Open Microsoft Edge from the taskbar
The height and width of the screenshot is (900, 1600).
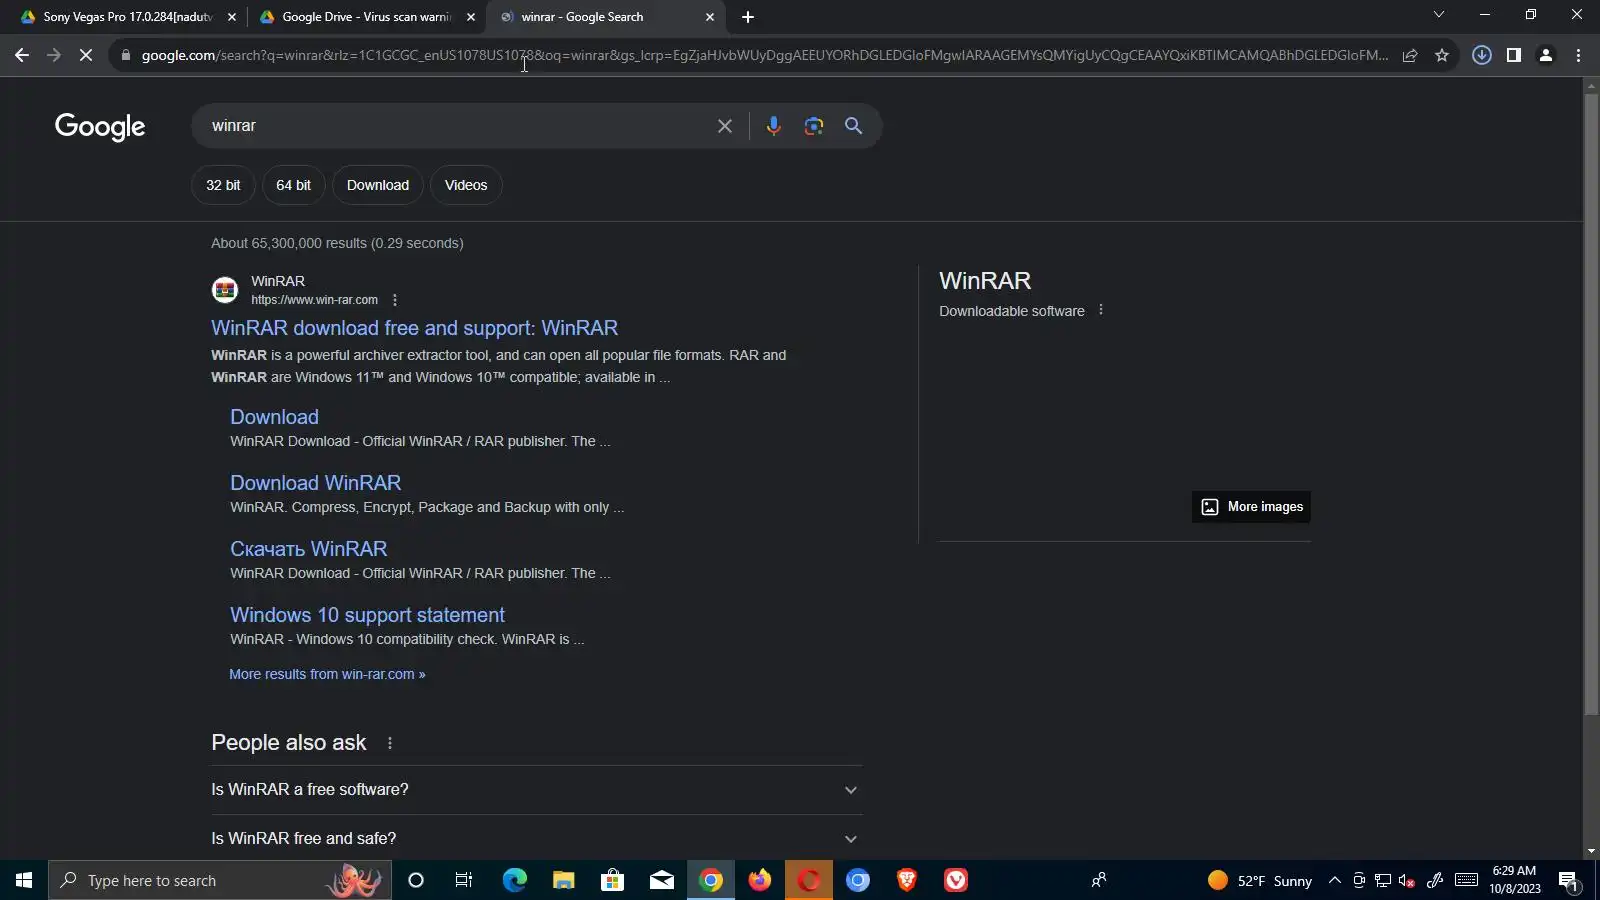point(515,881)
